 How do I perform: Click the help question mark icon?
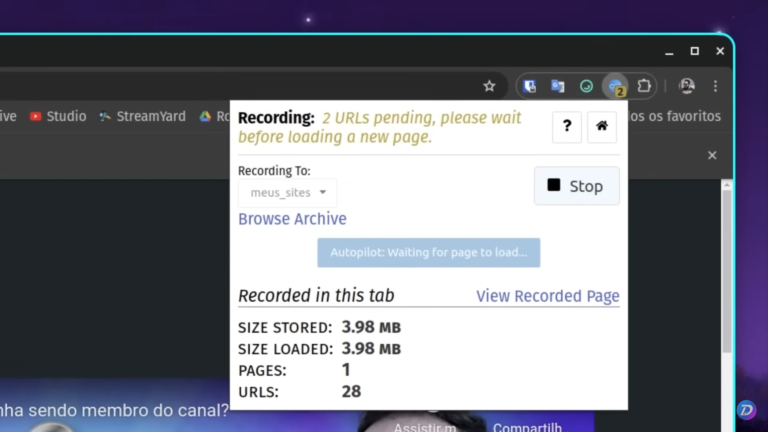(567, 127)
